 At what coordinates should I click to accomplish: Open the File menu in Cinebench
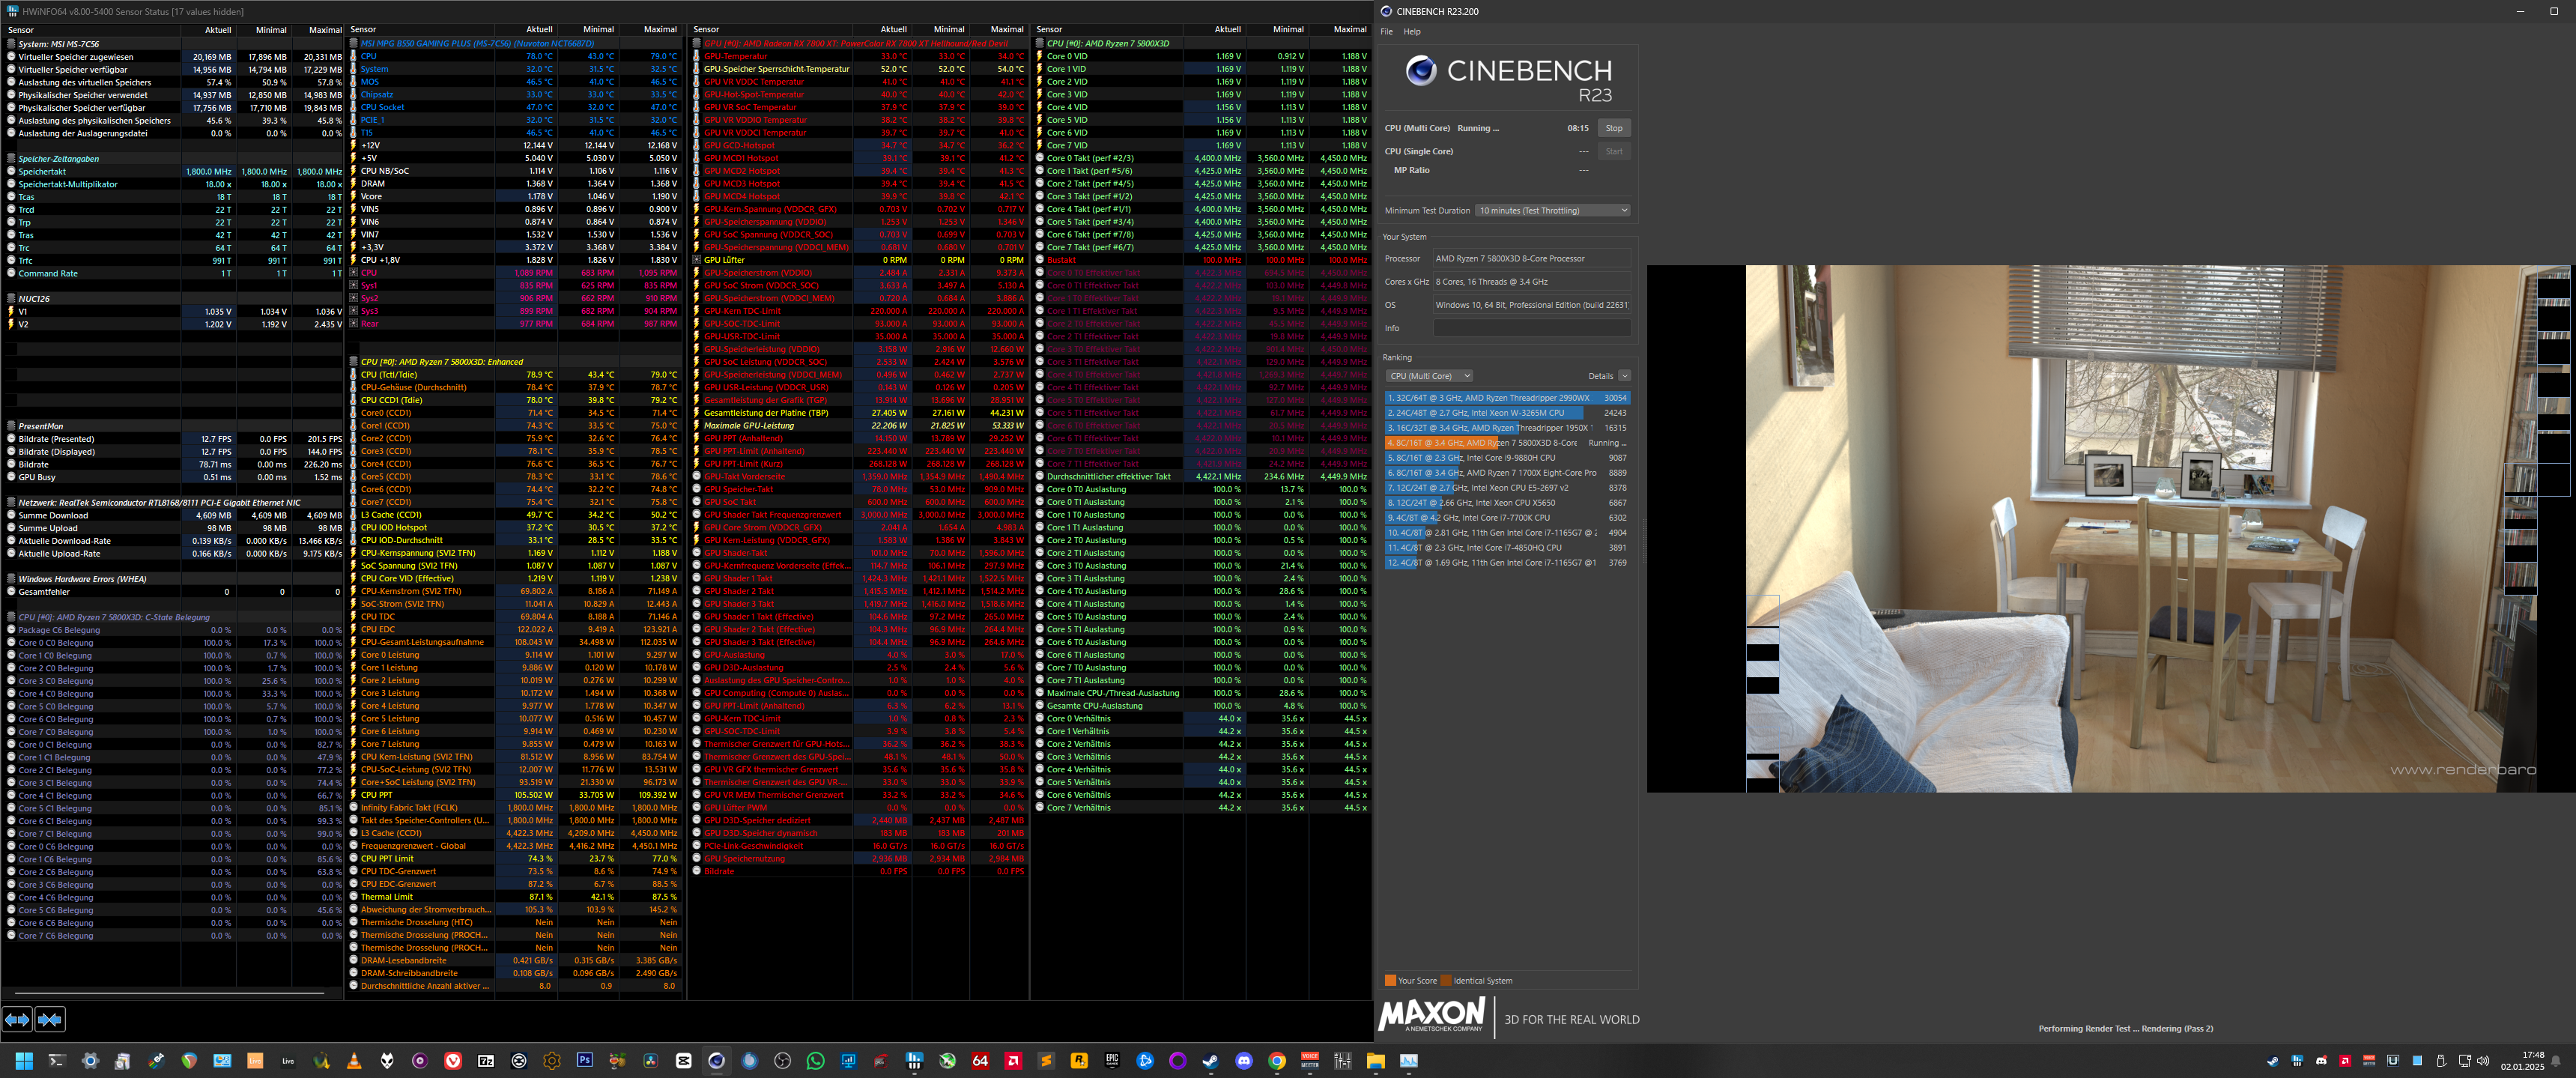pos(1386,32)
